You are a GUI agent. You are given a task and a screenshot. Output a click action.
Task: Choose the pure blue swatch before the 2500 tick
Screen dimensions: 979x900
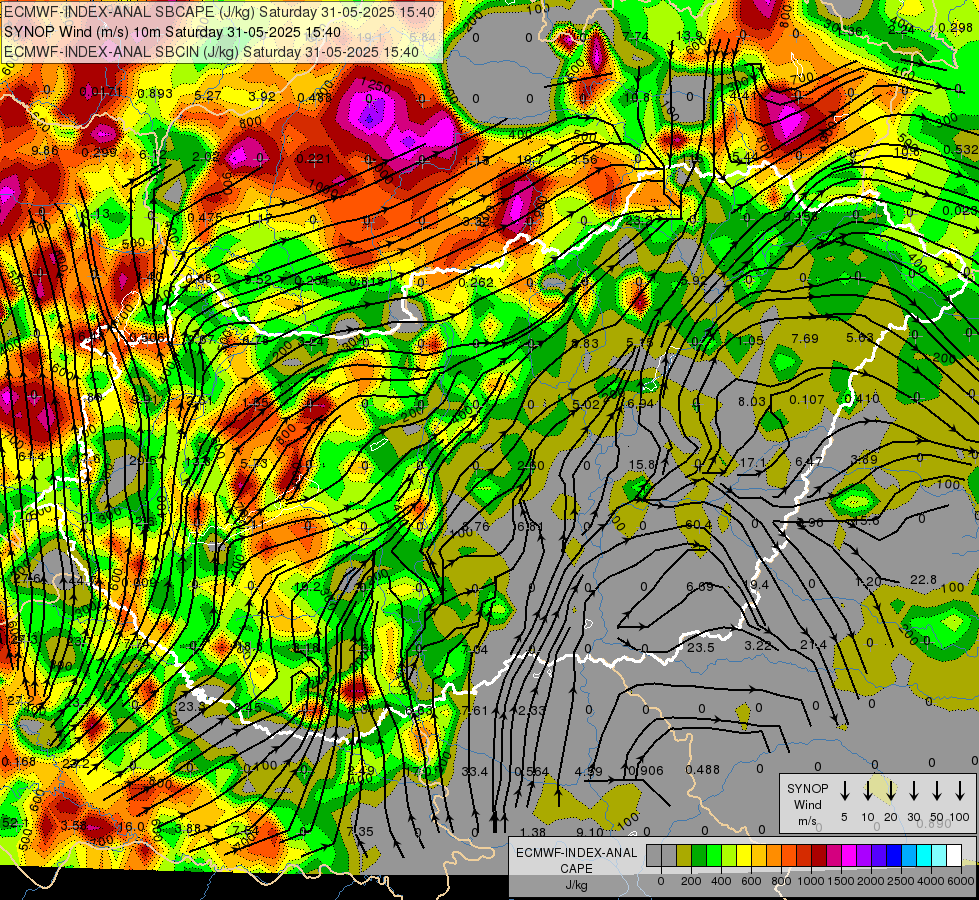(895, 855)
